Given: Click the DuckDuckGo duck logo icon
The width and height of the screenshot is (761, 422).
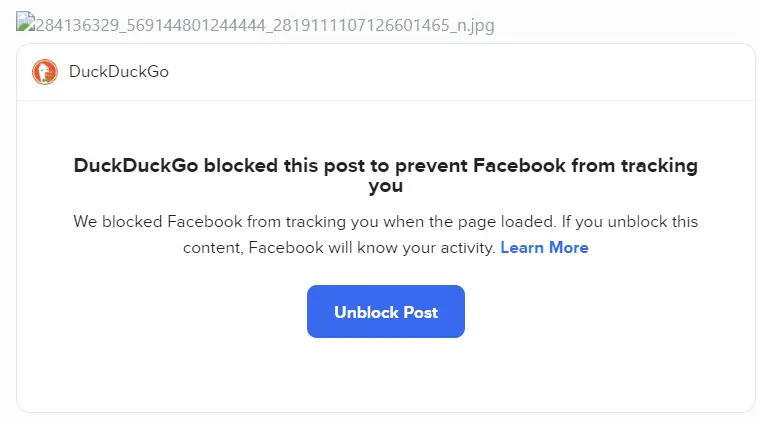Looking at the screenshot, I should click(45, 72).
